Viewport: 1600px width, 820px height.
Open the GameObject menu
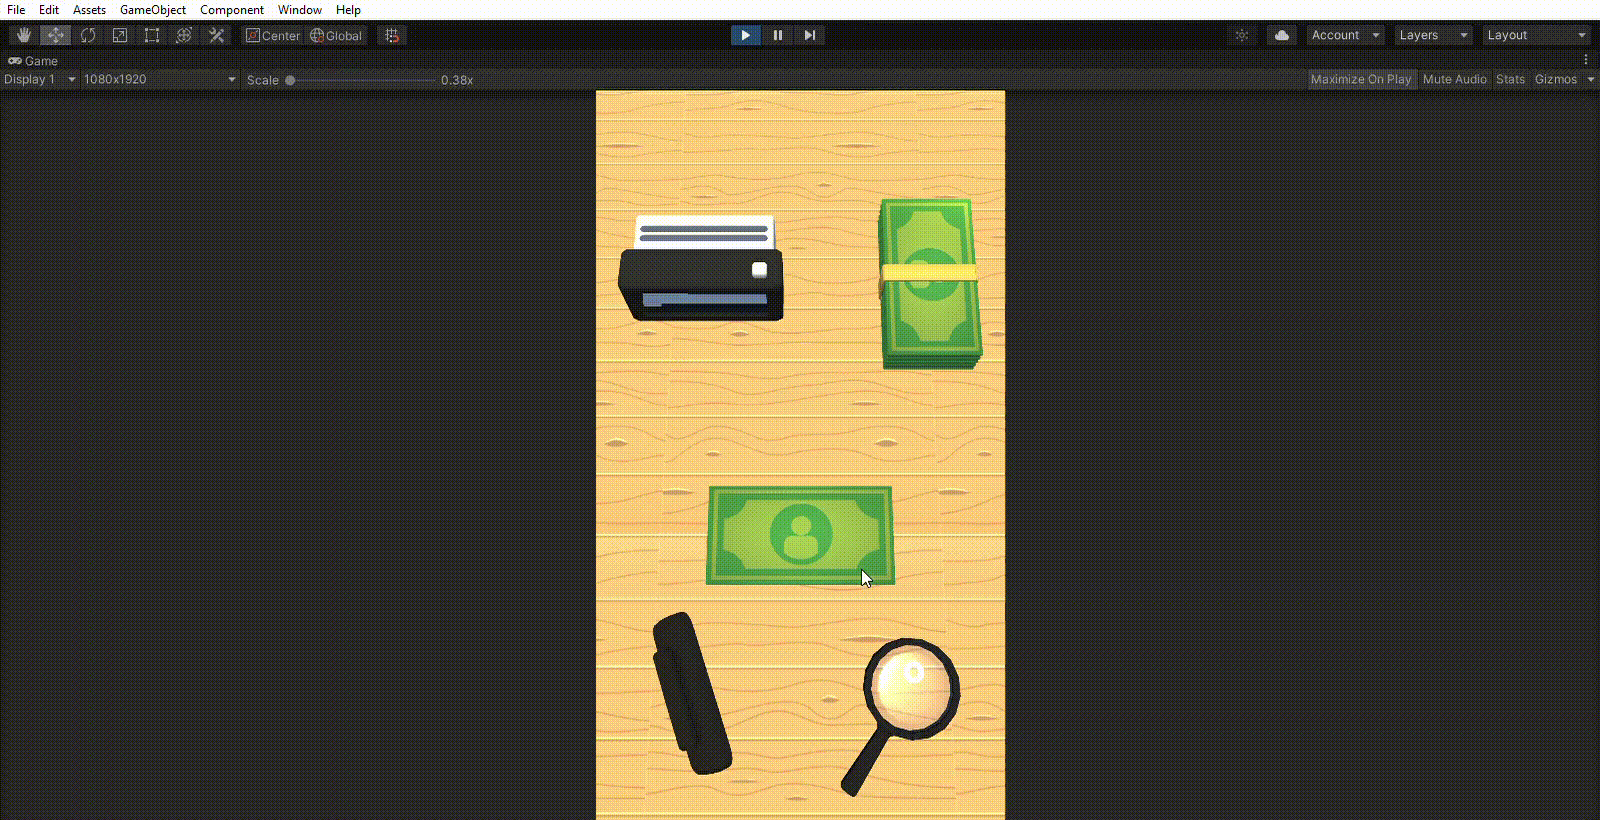click(x=153, y=10)
